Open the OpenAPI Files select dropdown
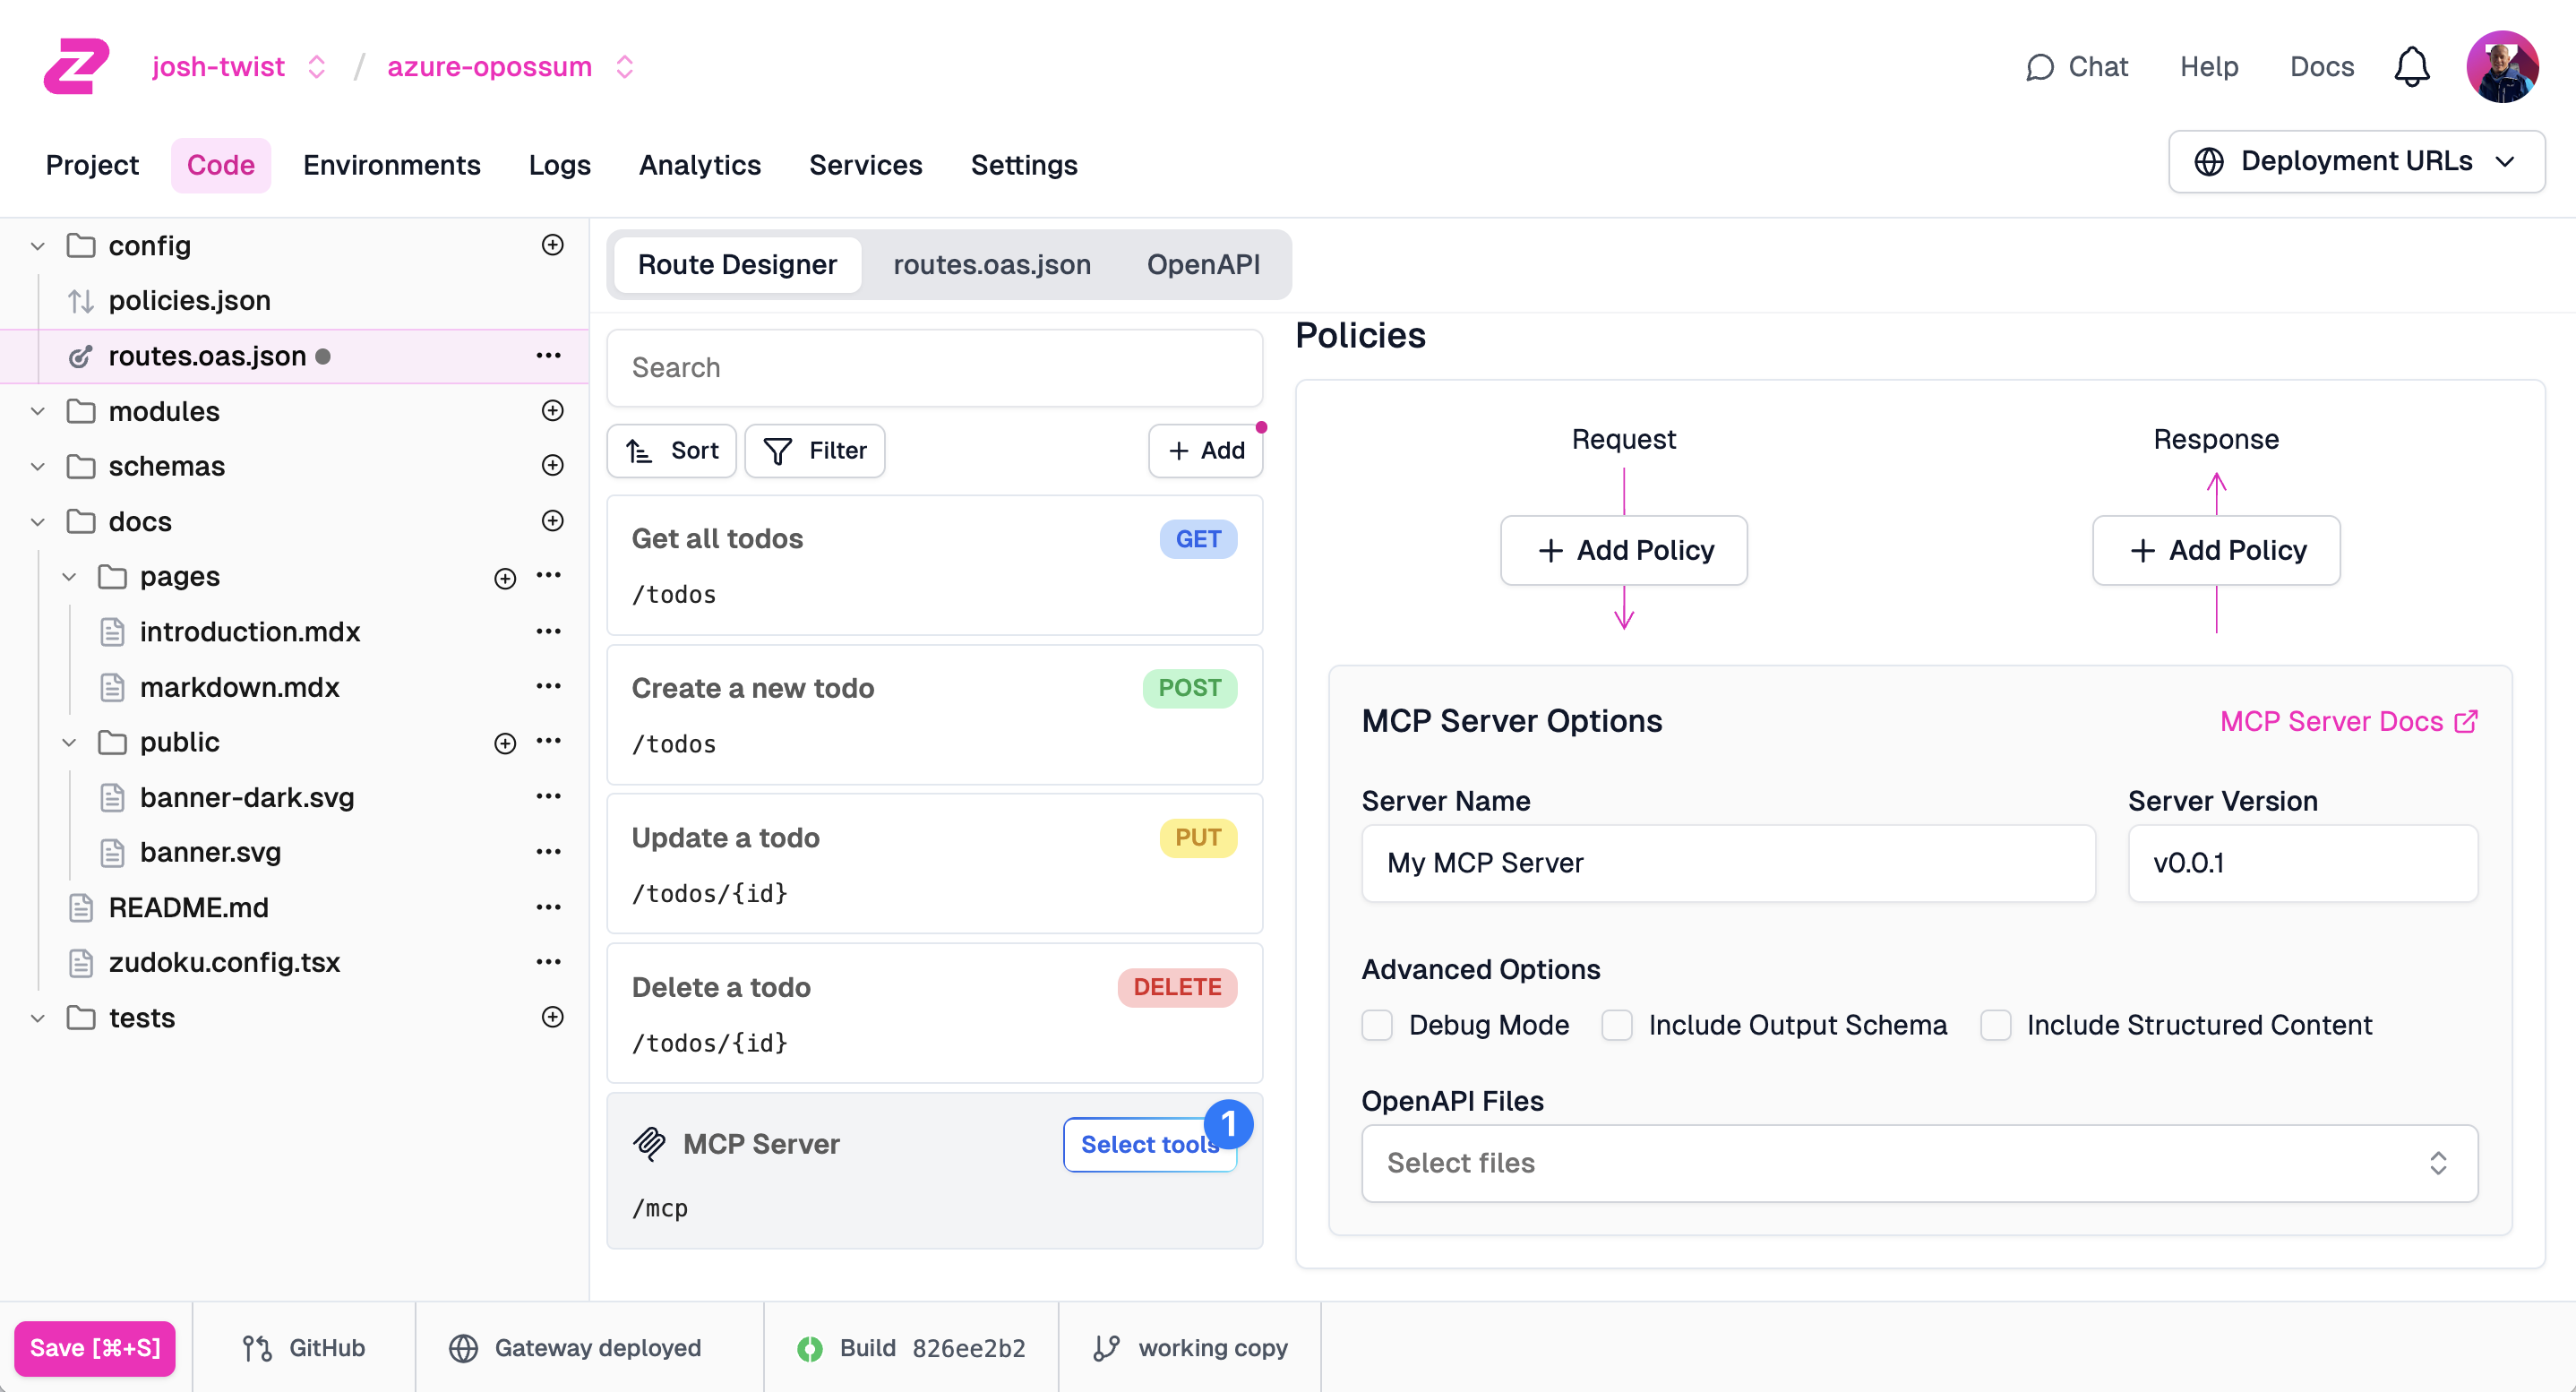This screenshot has width=2576, height=1392. 1918,1162
